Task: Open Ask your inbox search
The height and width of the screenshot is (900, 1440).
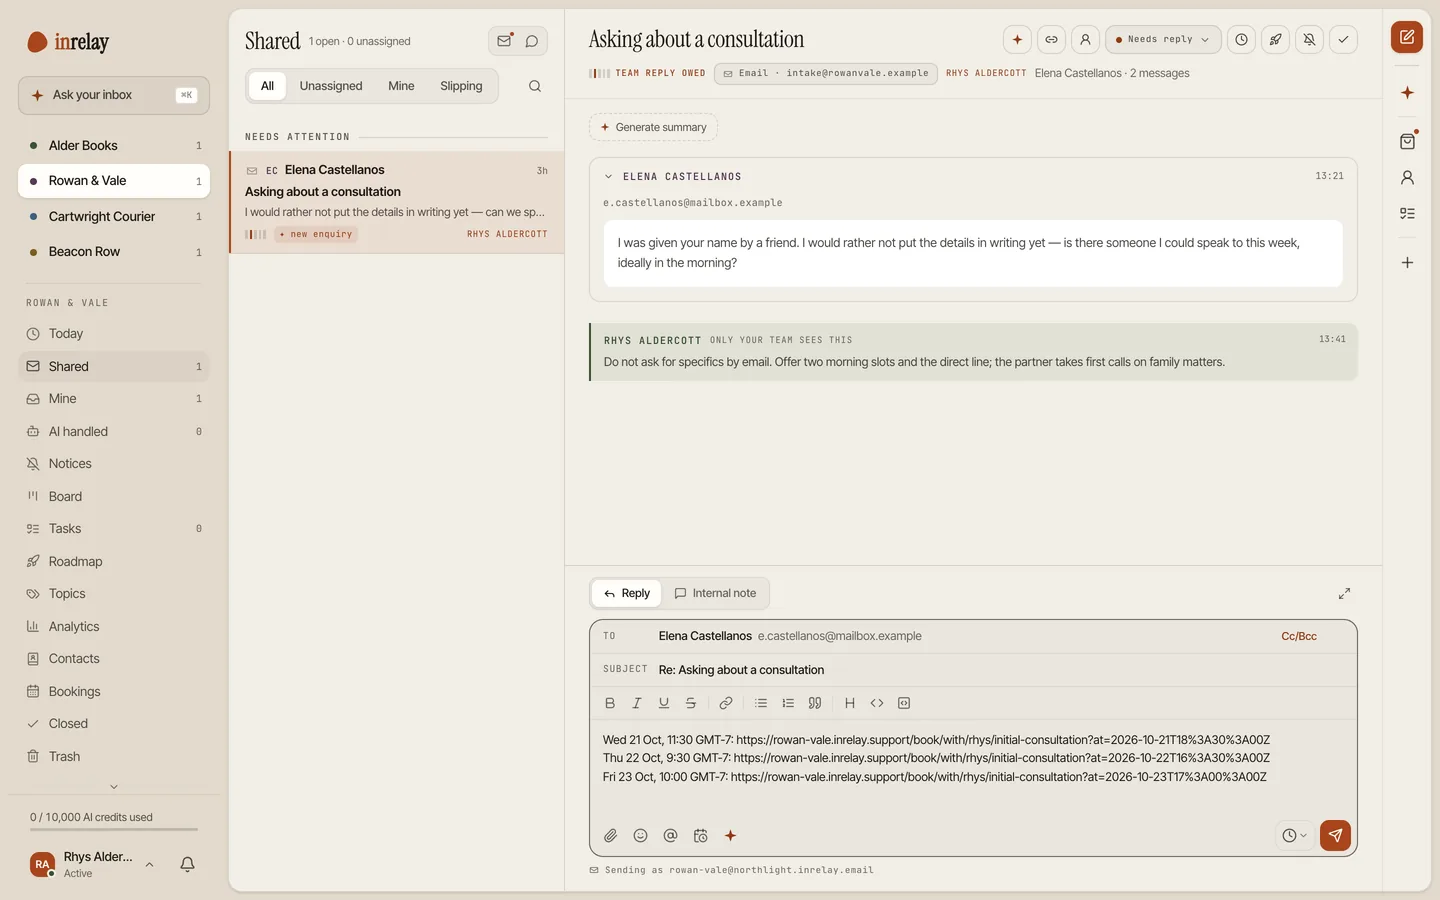Action: point(114,95)
